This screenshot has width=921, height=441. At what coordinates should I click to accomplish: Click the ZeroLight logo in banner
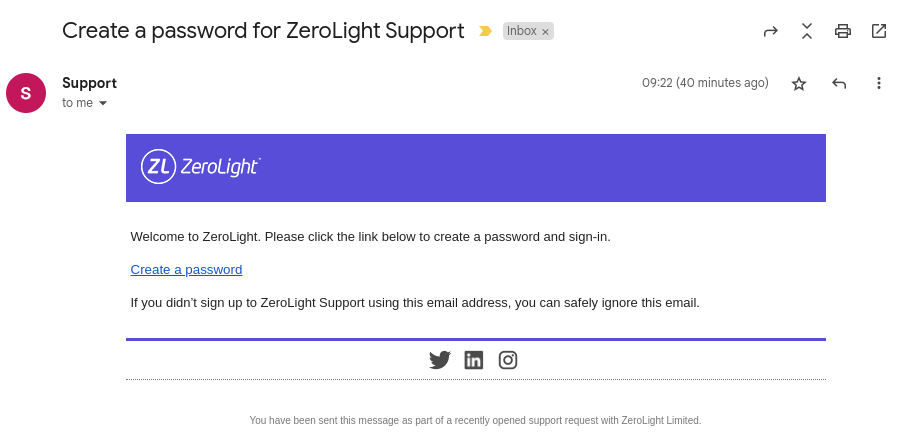[x=201, y=167]
